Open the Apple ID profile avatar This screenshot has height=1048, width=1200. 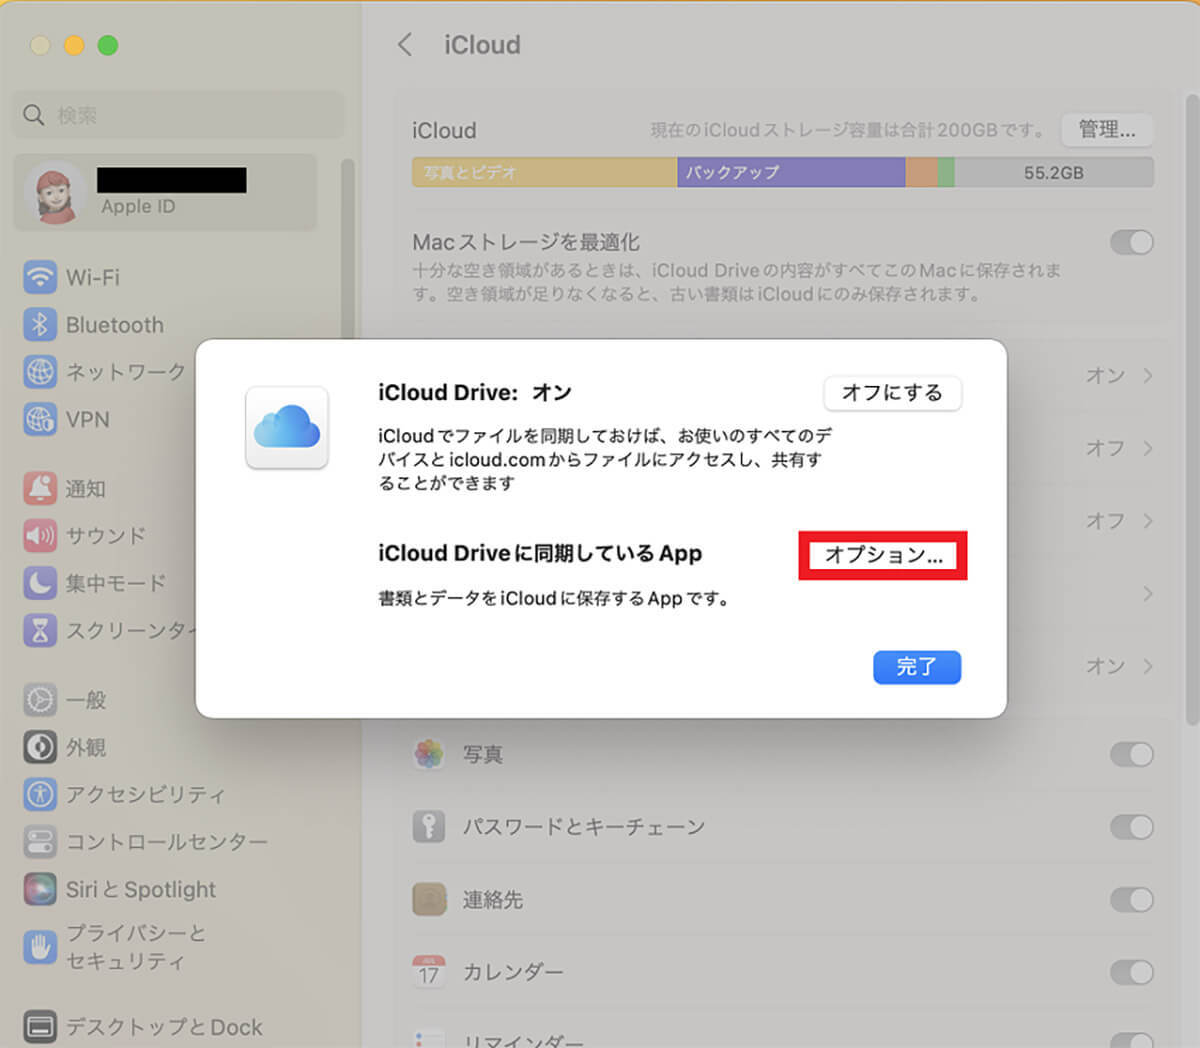[56, 193]
